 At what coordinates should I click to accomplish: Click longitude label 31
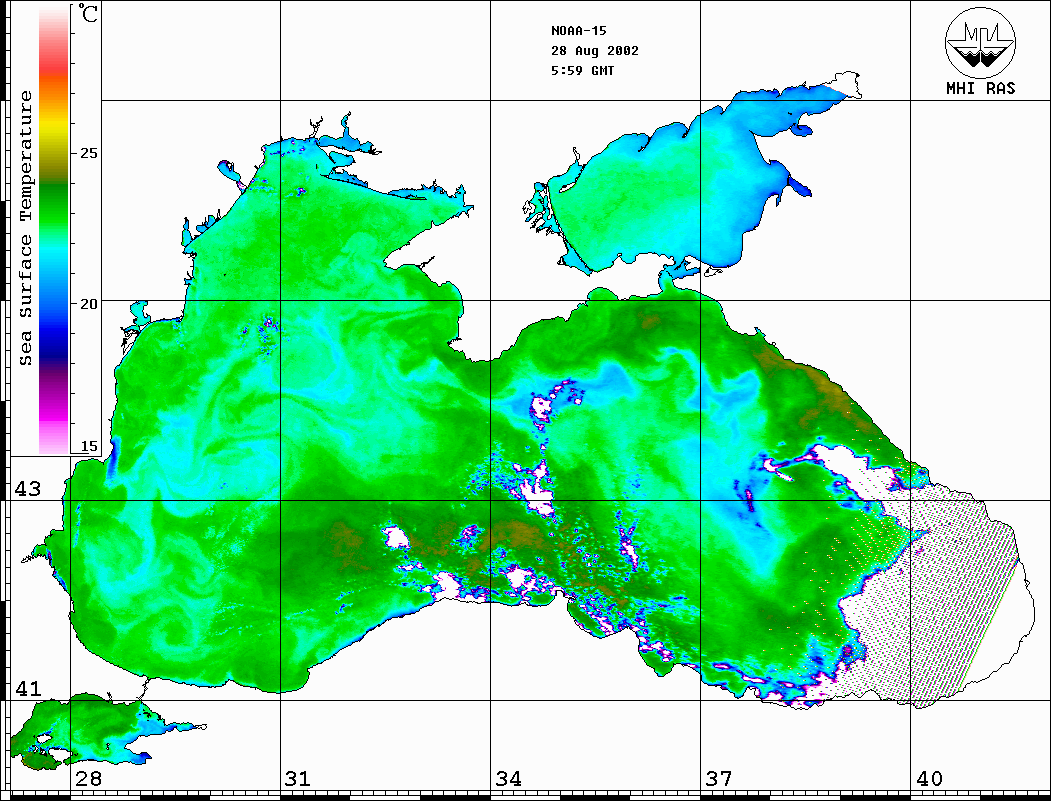click(x=298, y=778)
